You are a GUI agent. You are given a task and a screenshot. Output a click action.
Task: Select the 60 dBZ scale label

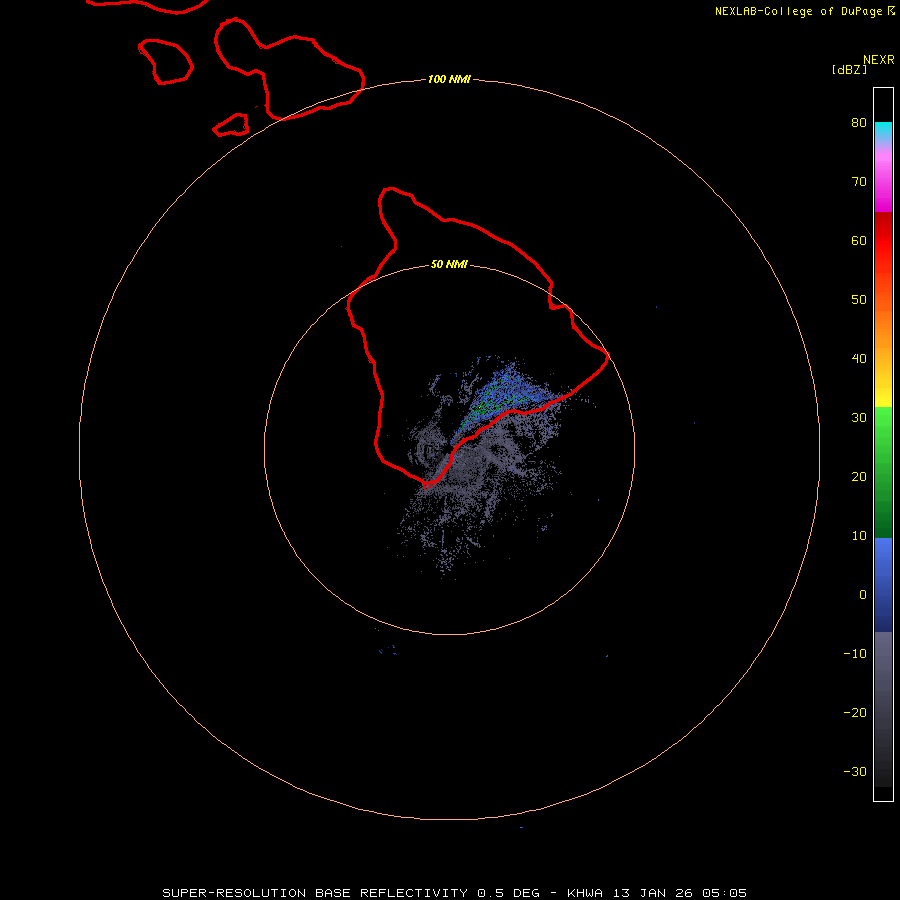point(859,240)
